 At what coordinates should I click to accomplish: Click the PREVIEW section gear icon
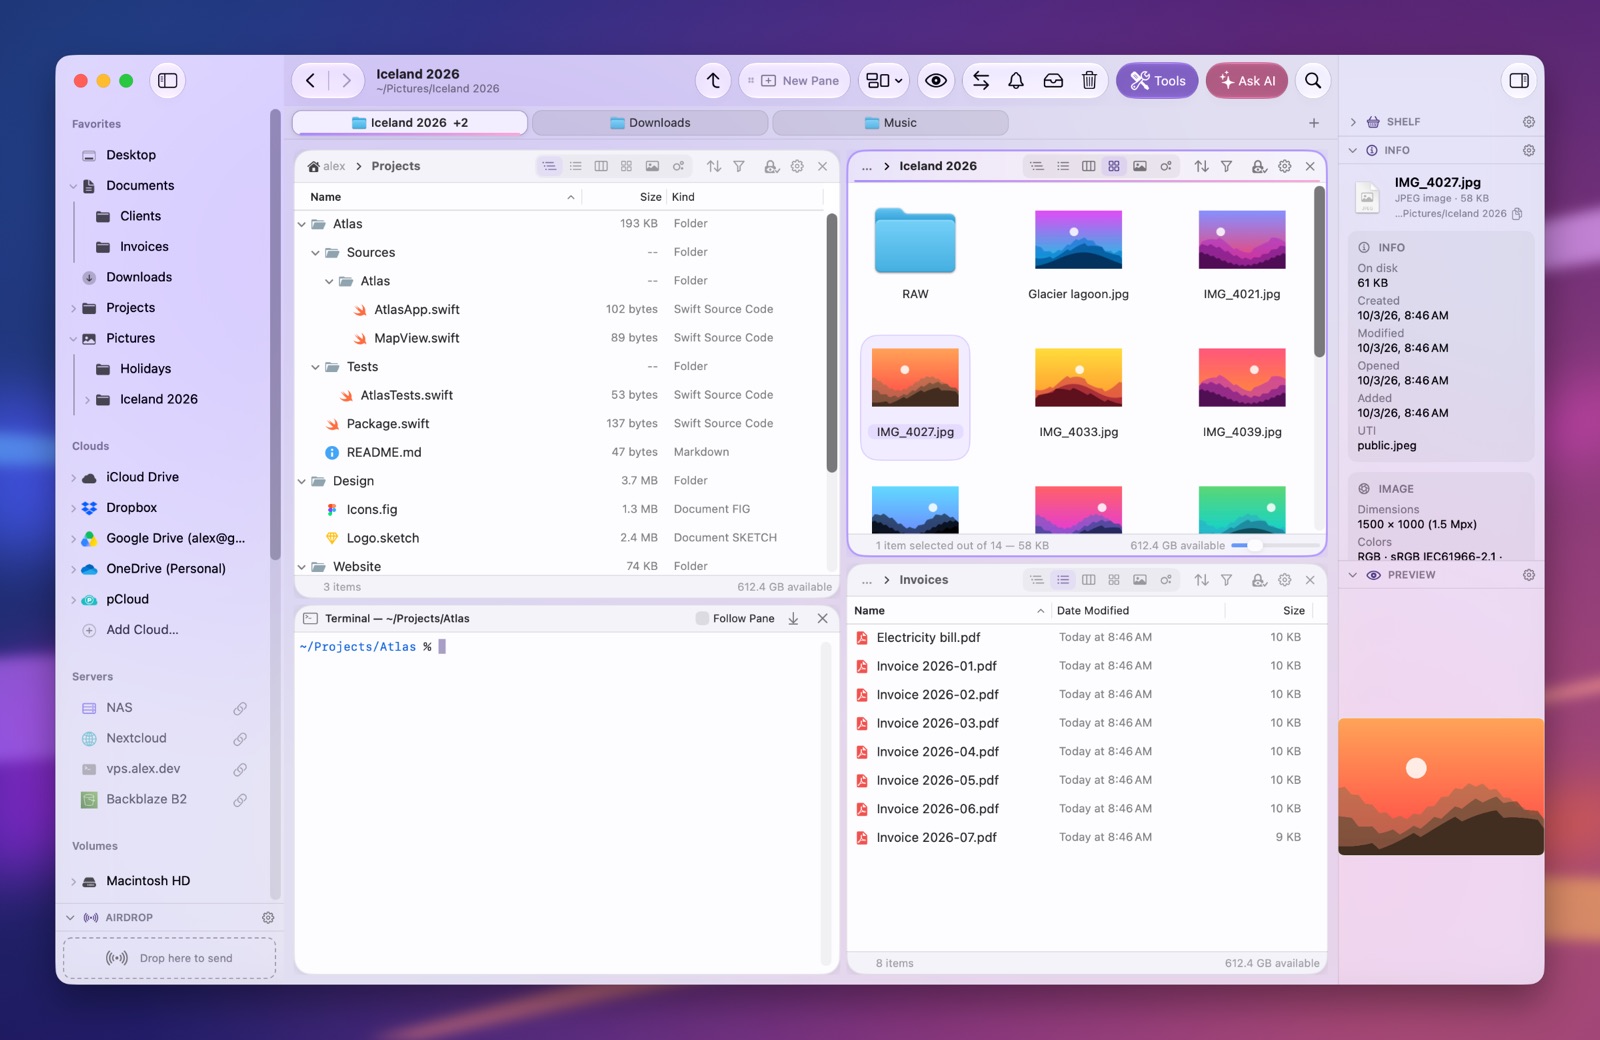(1529, 576)
